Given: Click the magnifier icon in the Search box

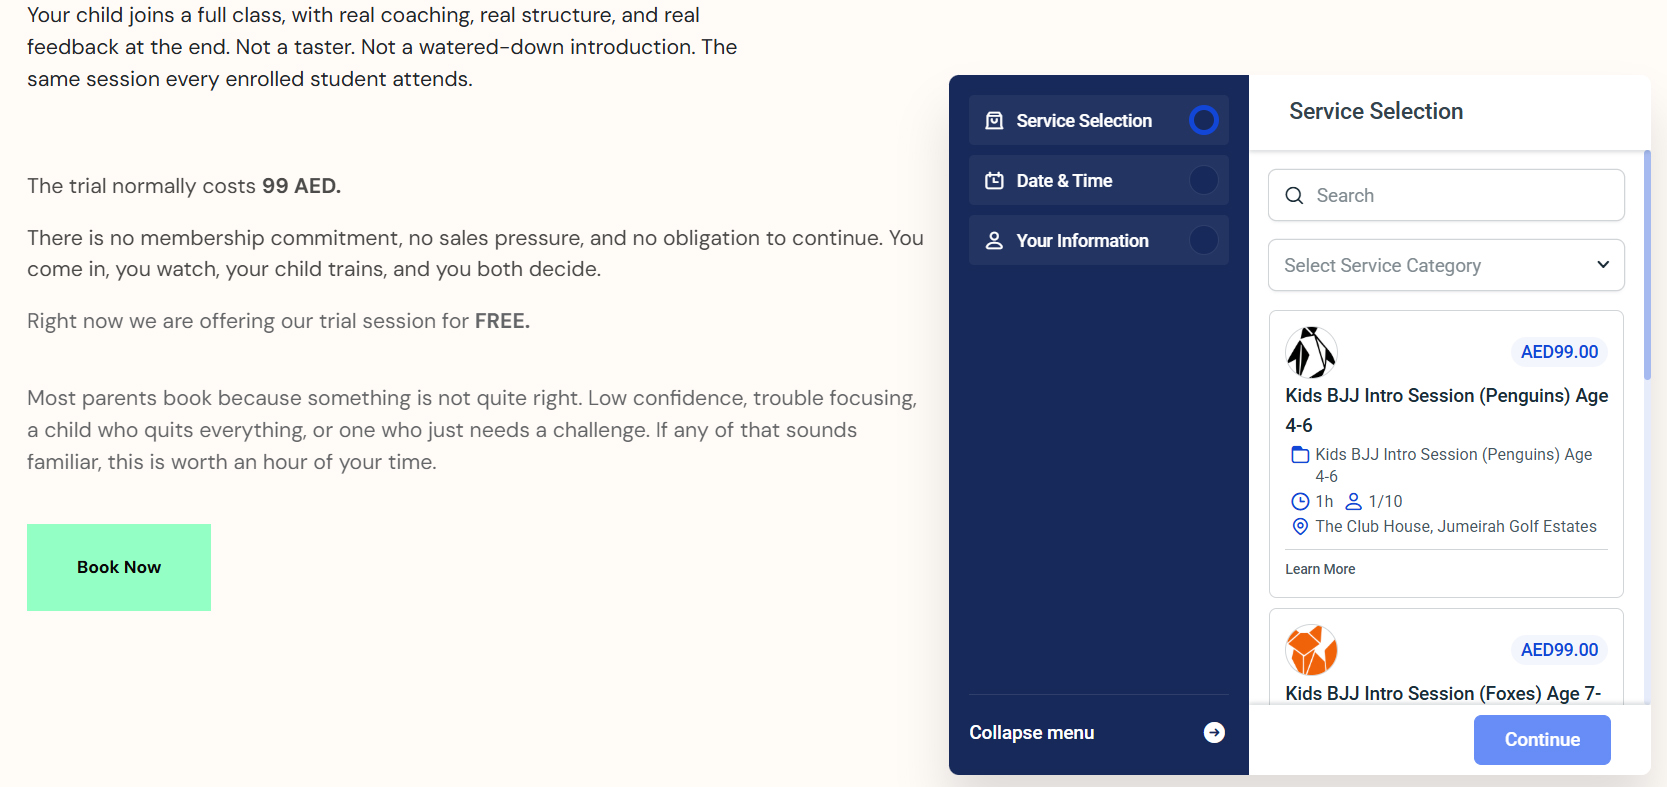Looking at the screenshot, I should [x=1294, y=196].
